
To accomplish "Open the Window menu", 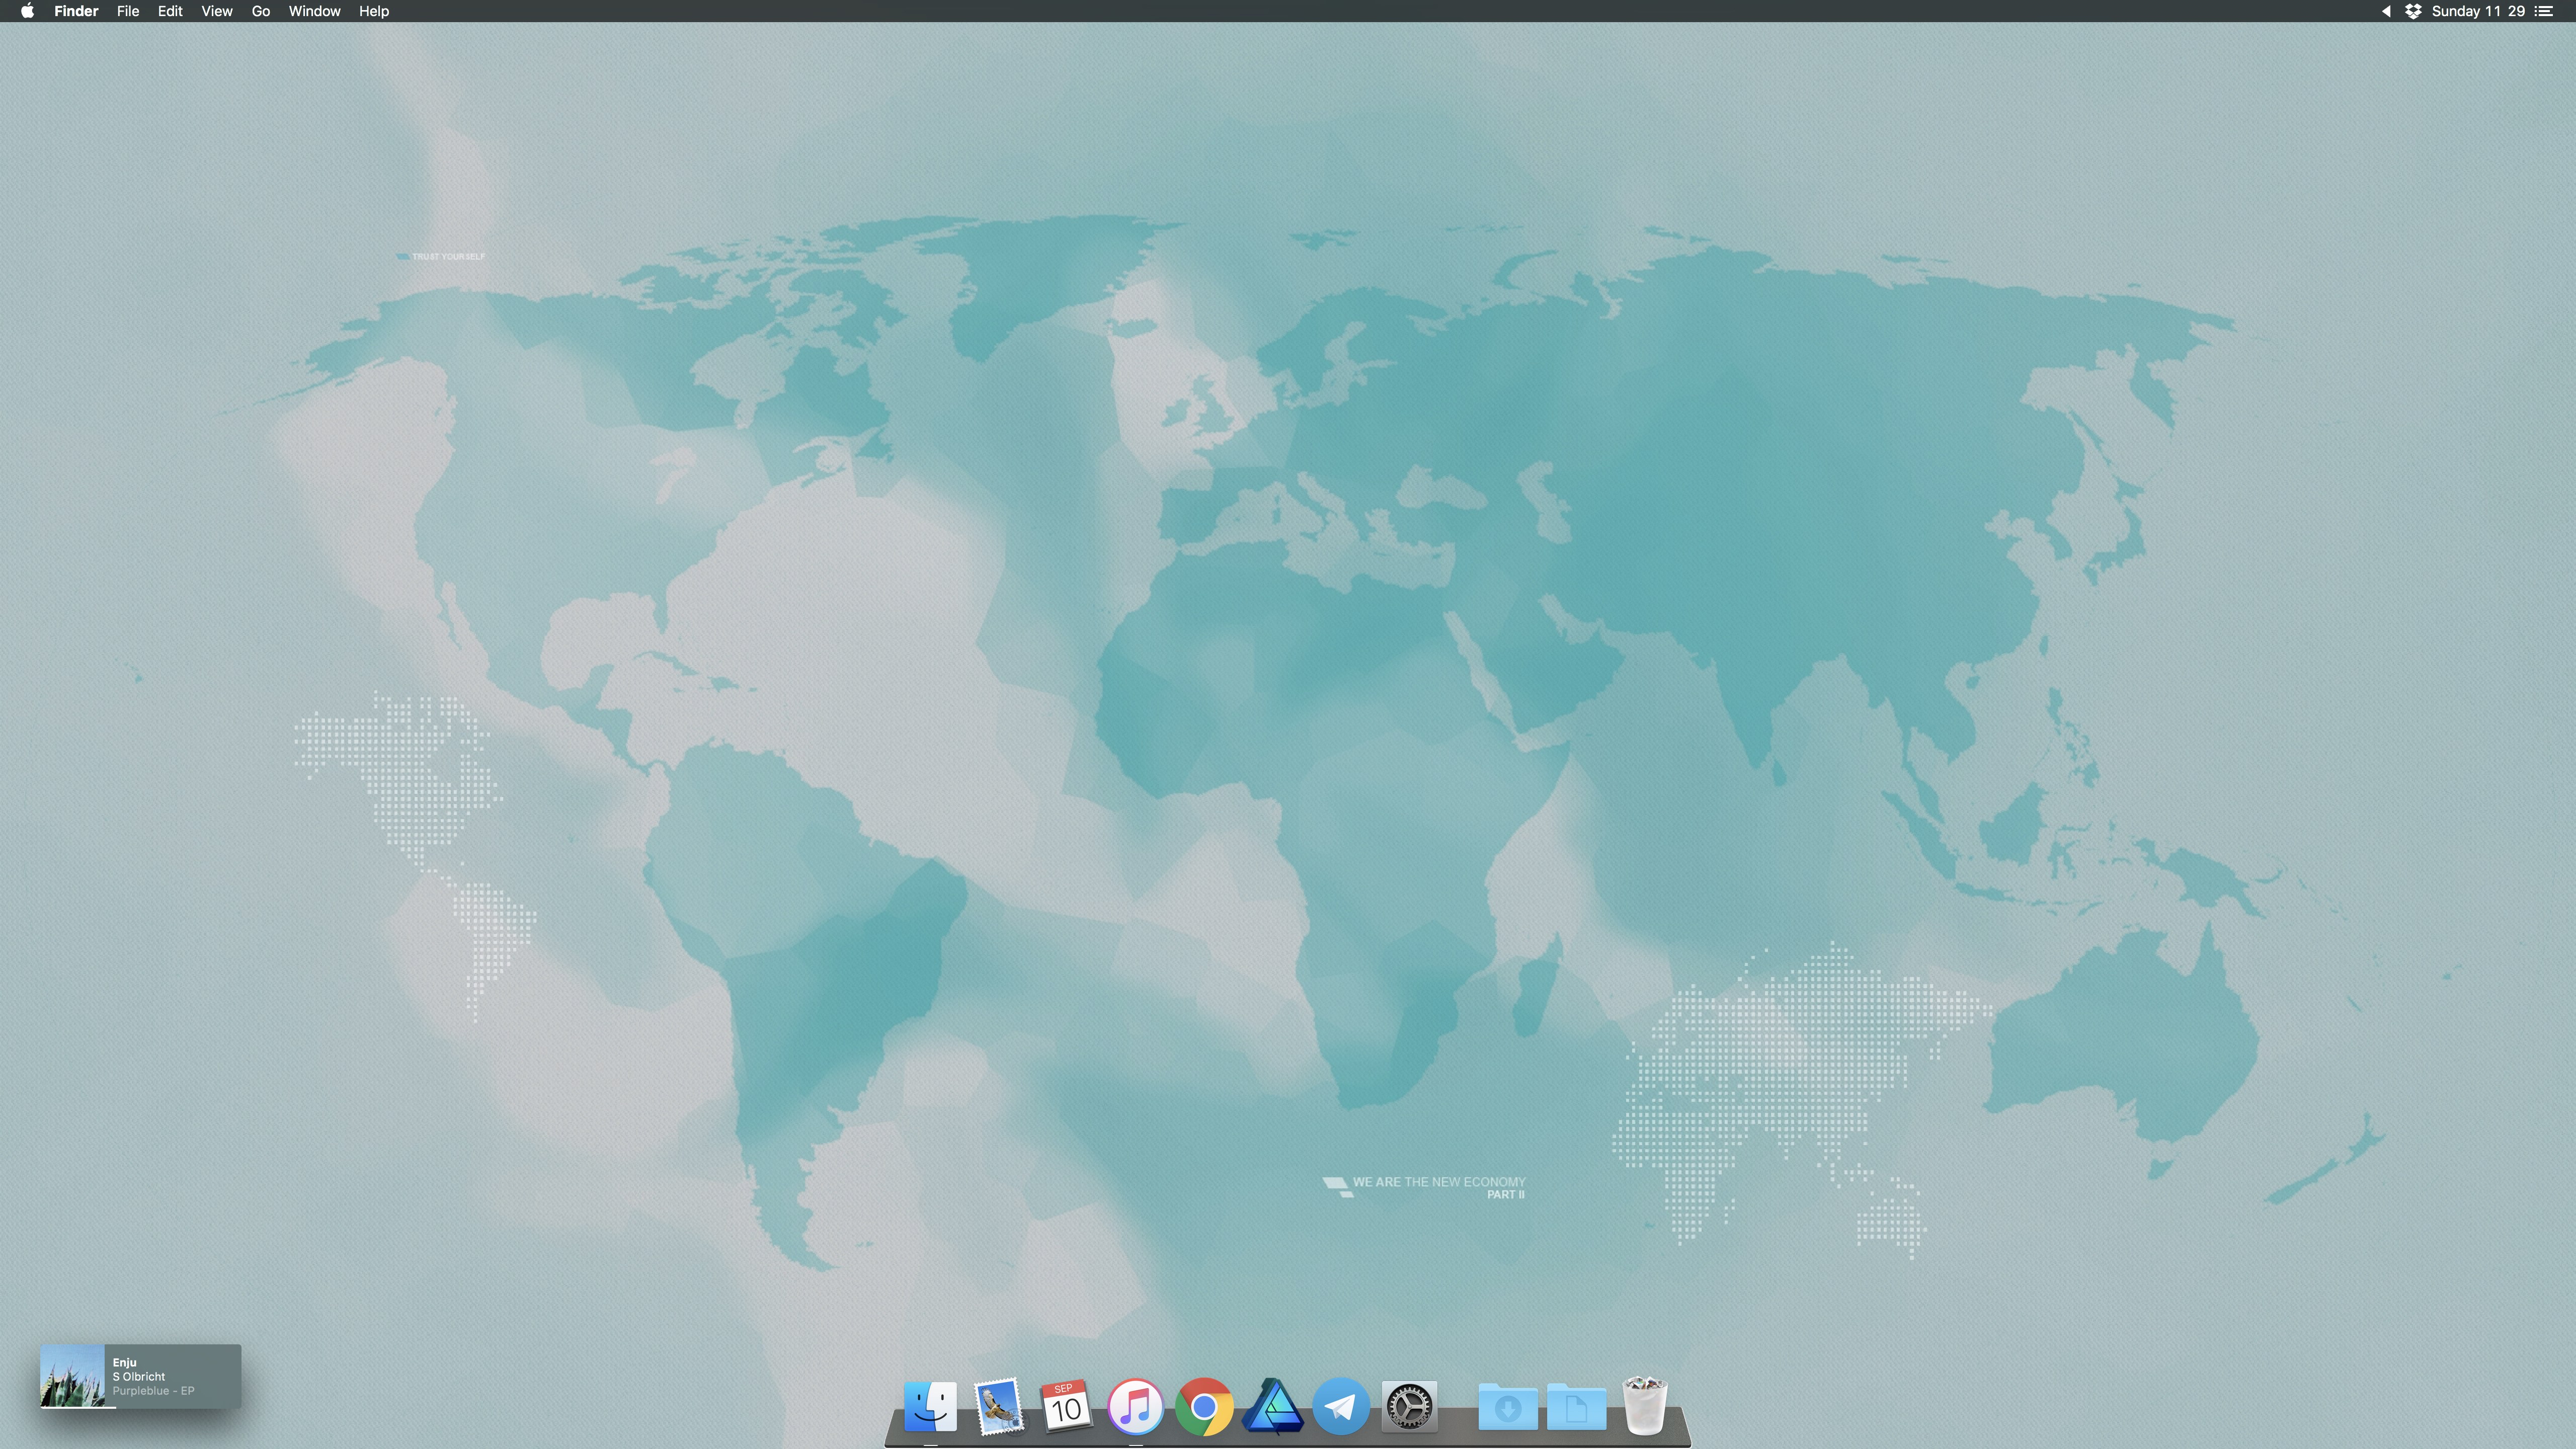I will coord(314,11).
